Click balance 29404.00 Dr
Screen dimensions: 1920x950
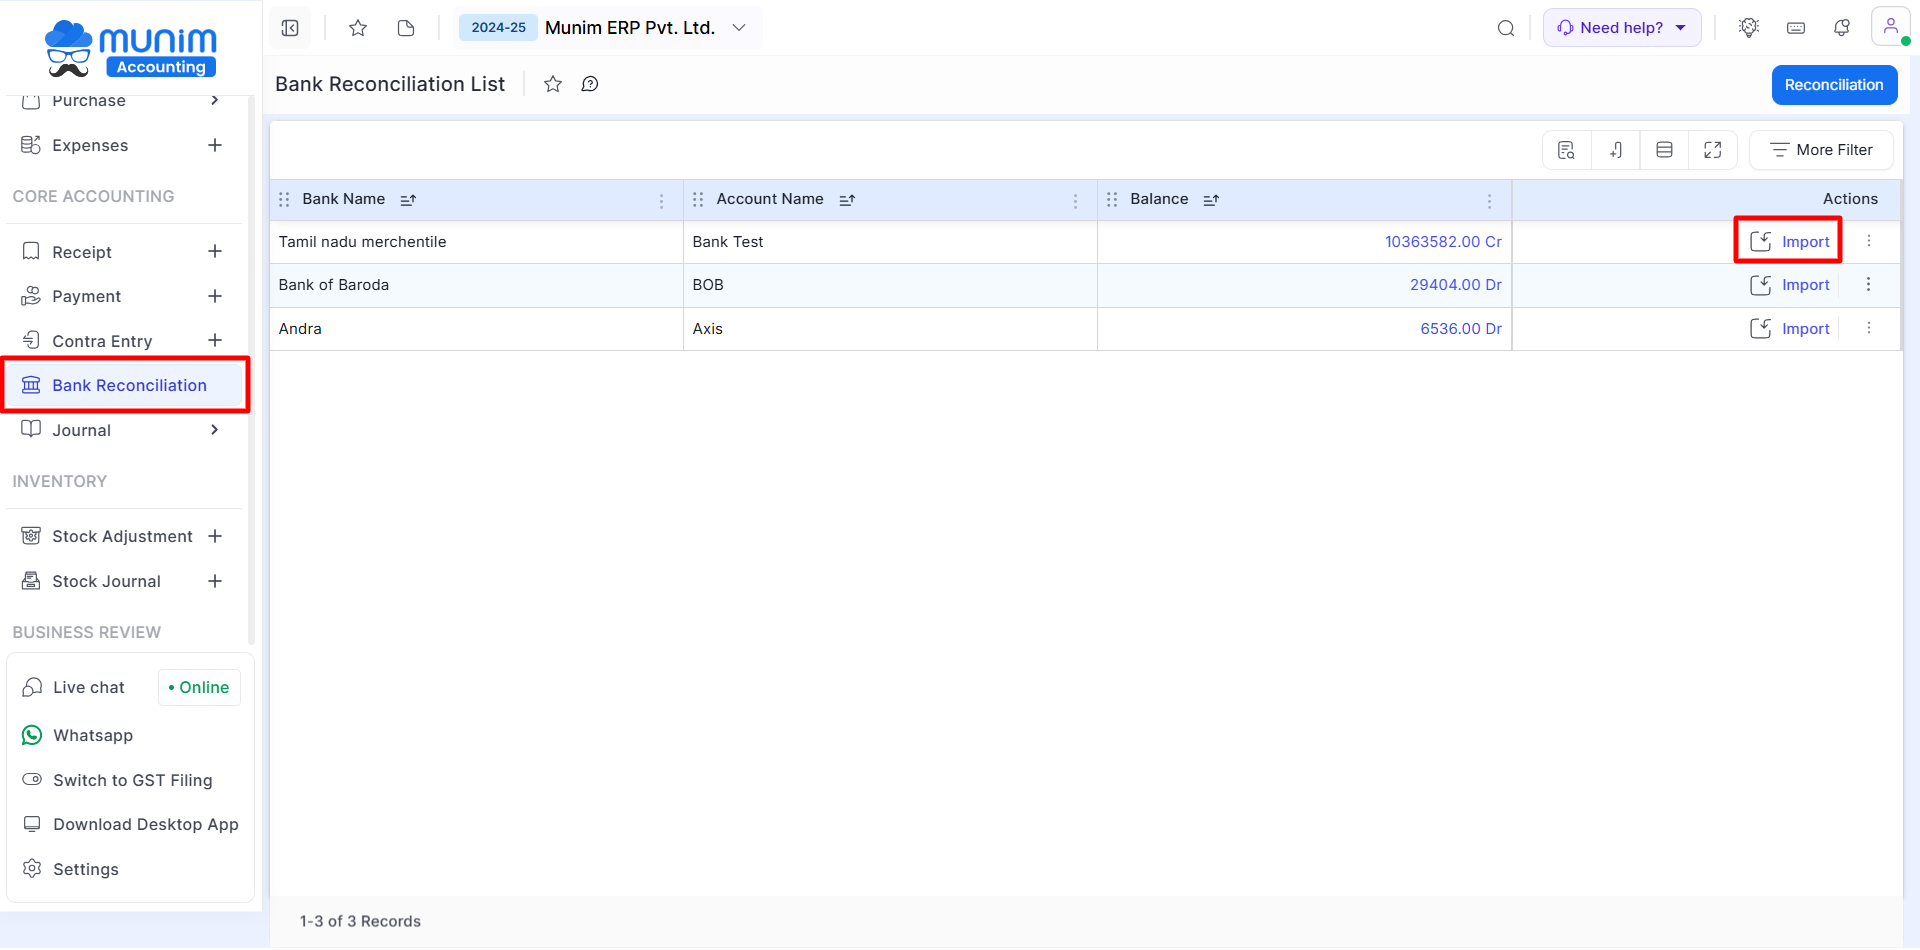(x=1456, y=285)
